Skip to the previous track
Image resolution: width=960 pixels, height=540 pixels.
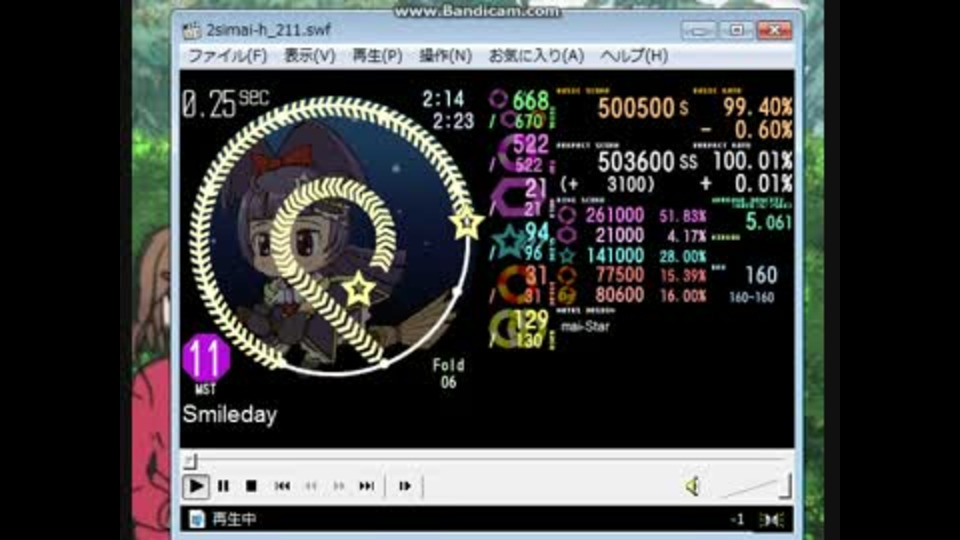coord(282,486)
